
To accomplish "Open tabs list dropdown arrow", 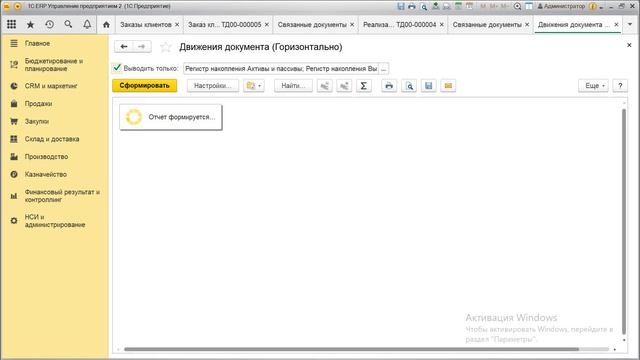I will pyautogui.click(x=630, y=24).
